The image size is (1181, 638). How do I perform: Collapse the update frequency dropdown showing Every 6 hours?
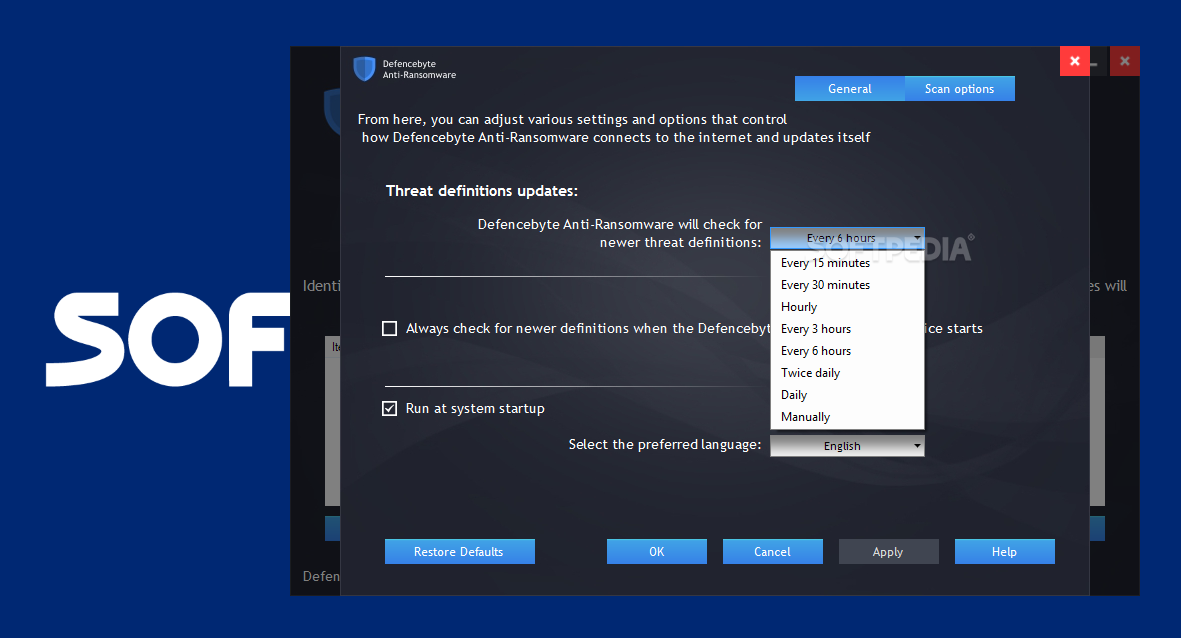click(847, 238)
